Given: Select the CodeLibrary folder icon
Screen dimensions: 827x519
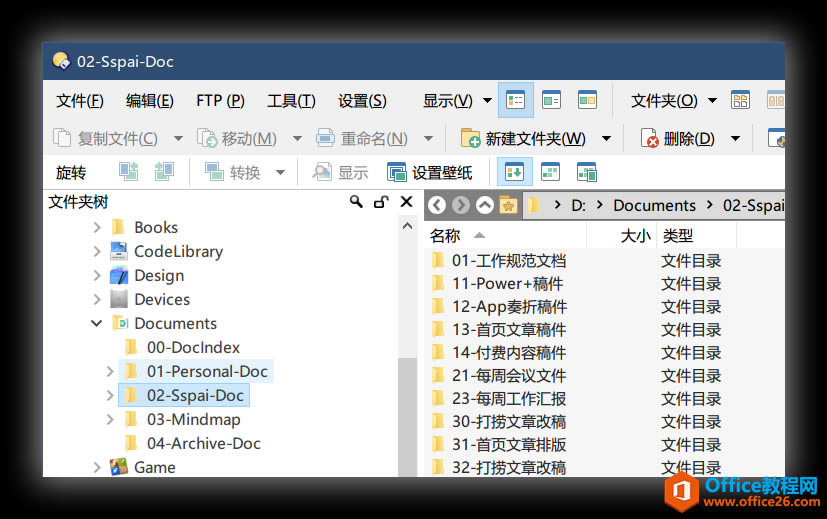Looking at the screenshot, I should coord(119,251).
